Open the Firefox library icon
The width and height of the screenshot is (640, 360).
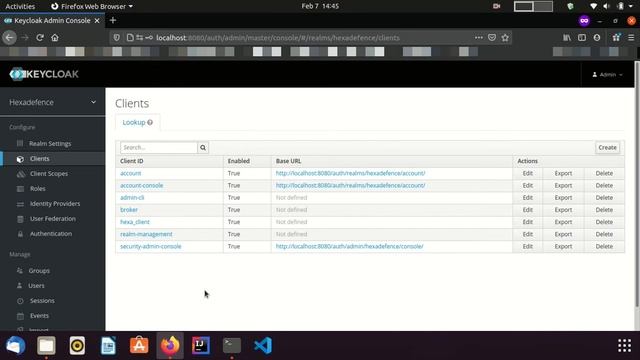567,38
